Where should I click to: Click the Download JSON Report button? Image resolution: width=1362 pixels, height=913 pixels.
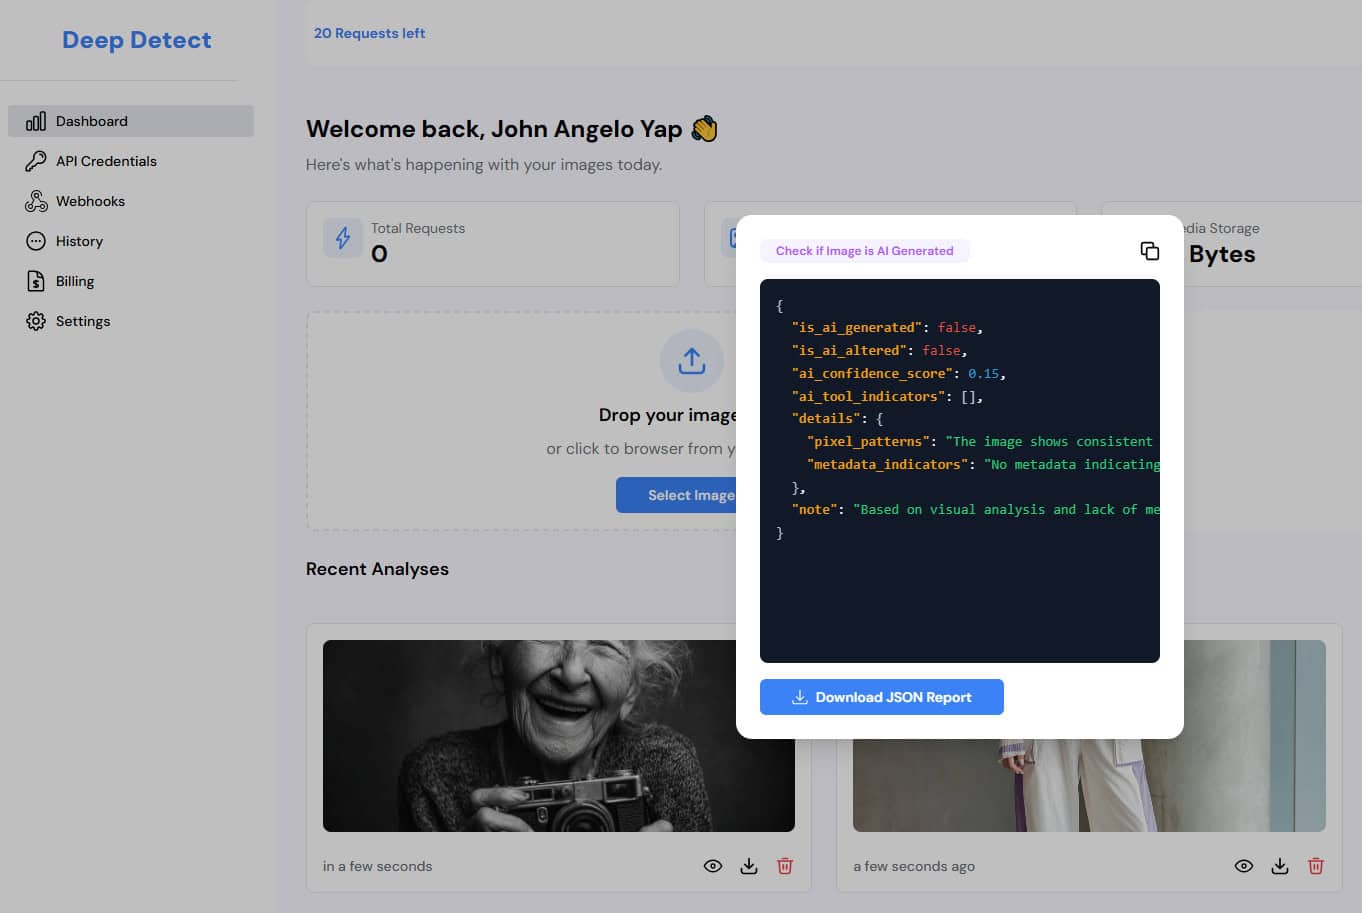click(x=881, y=697)
